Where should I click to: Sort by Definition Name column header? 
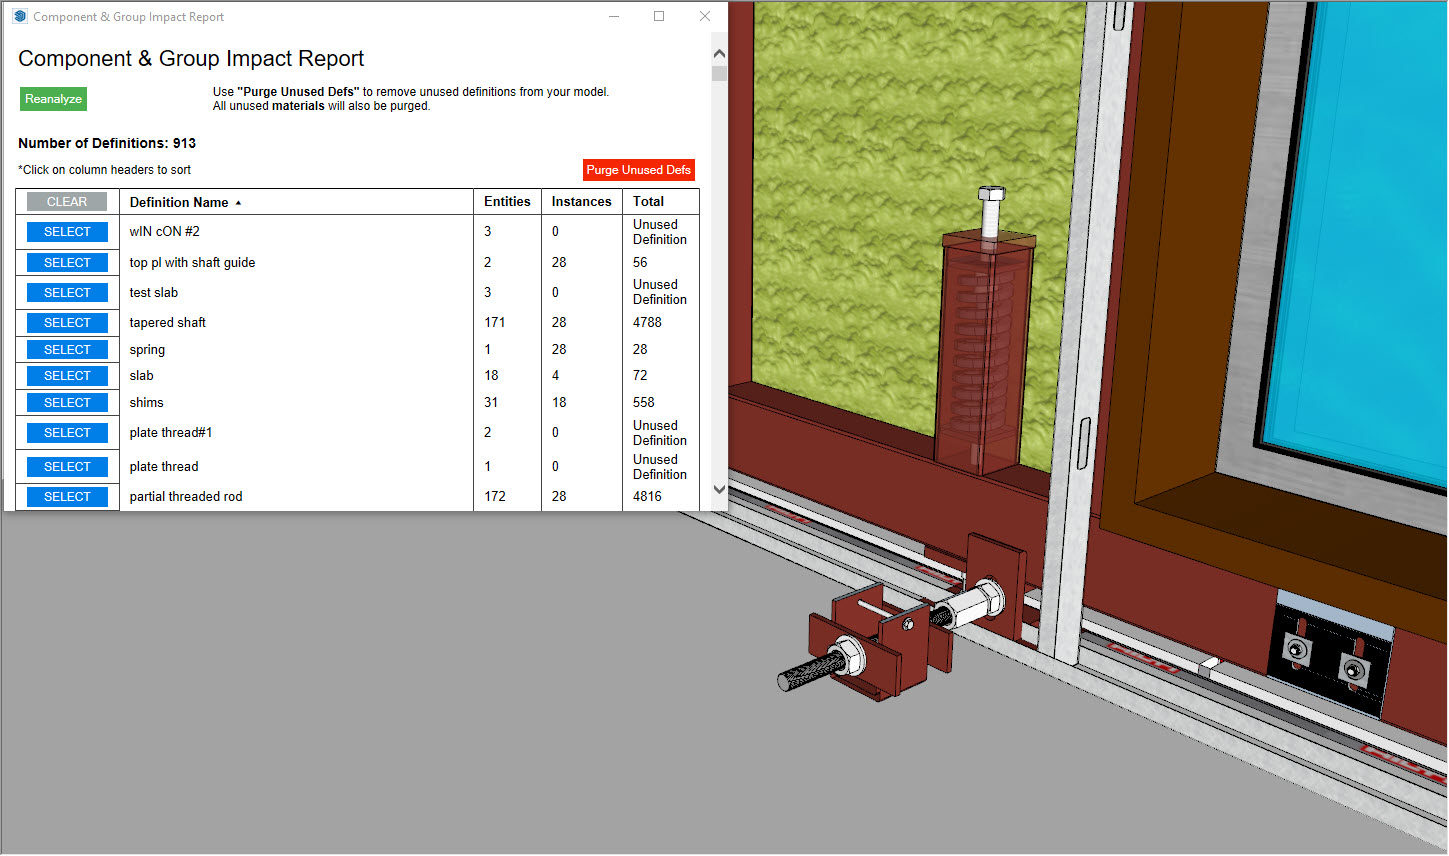(x=179, y=202)
